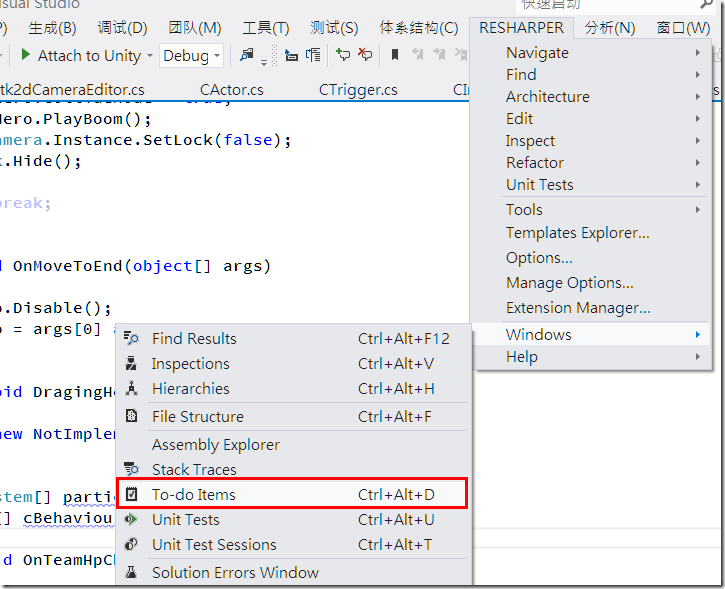The height and width of the screenshot is (589, 725).
Task: Expand the Refactor submenu
Action: pos(591,163)
